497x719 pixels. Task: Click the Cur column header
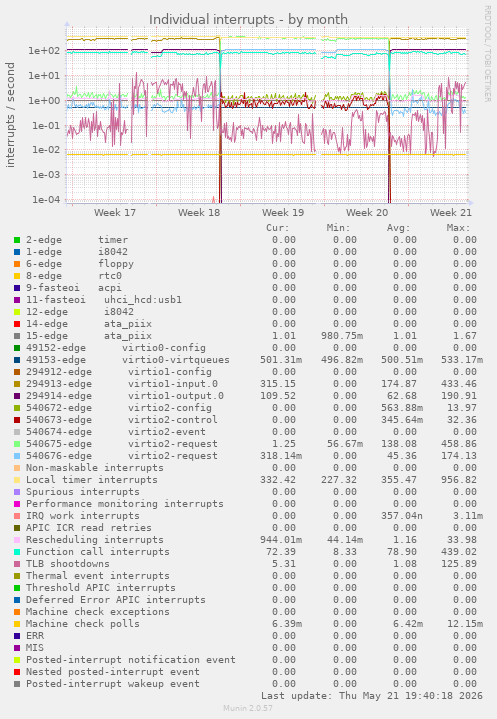click(278, 228)
